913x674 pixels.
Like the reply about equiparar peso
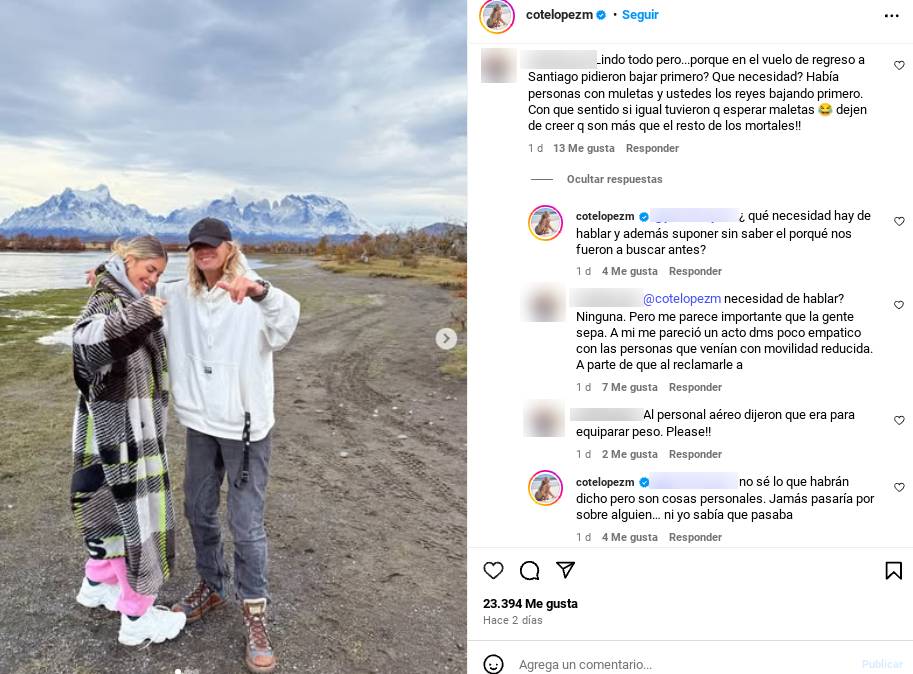click(899, 420)
